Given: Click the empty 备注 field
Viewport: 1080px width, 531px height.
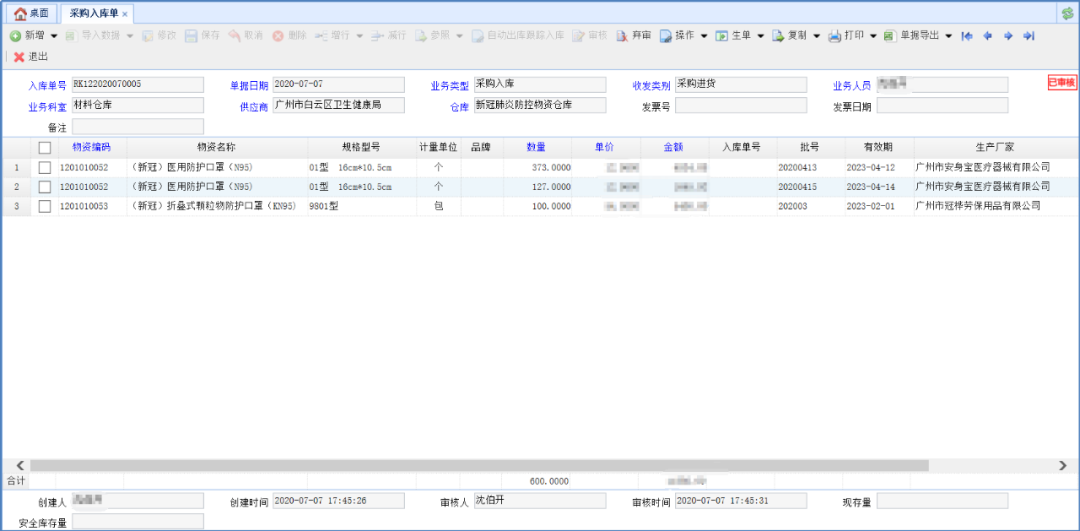Looking at the screenshot, I should pos(138,126).
